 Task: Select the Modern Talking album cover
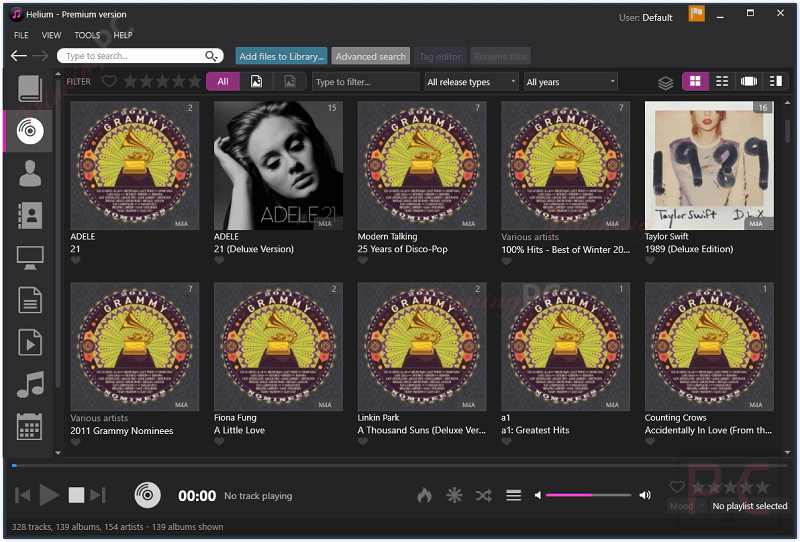coord(422,165)
